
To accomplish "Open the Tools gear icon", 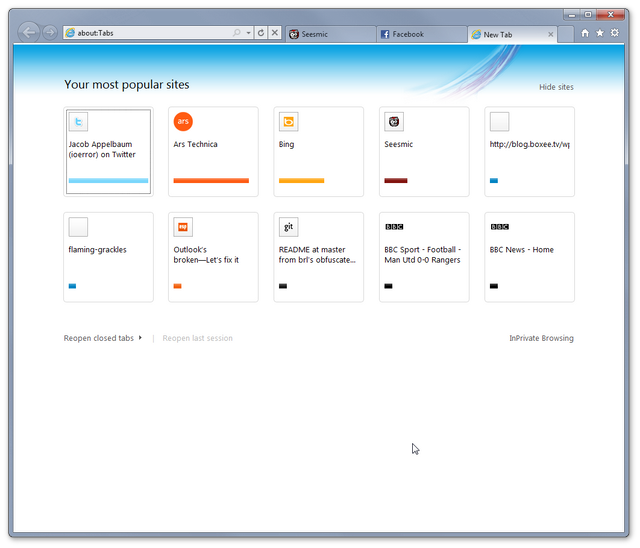I will click(615, 33).
